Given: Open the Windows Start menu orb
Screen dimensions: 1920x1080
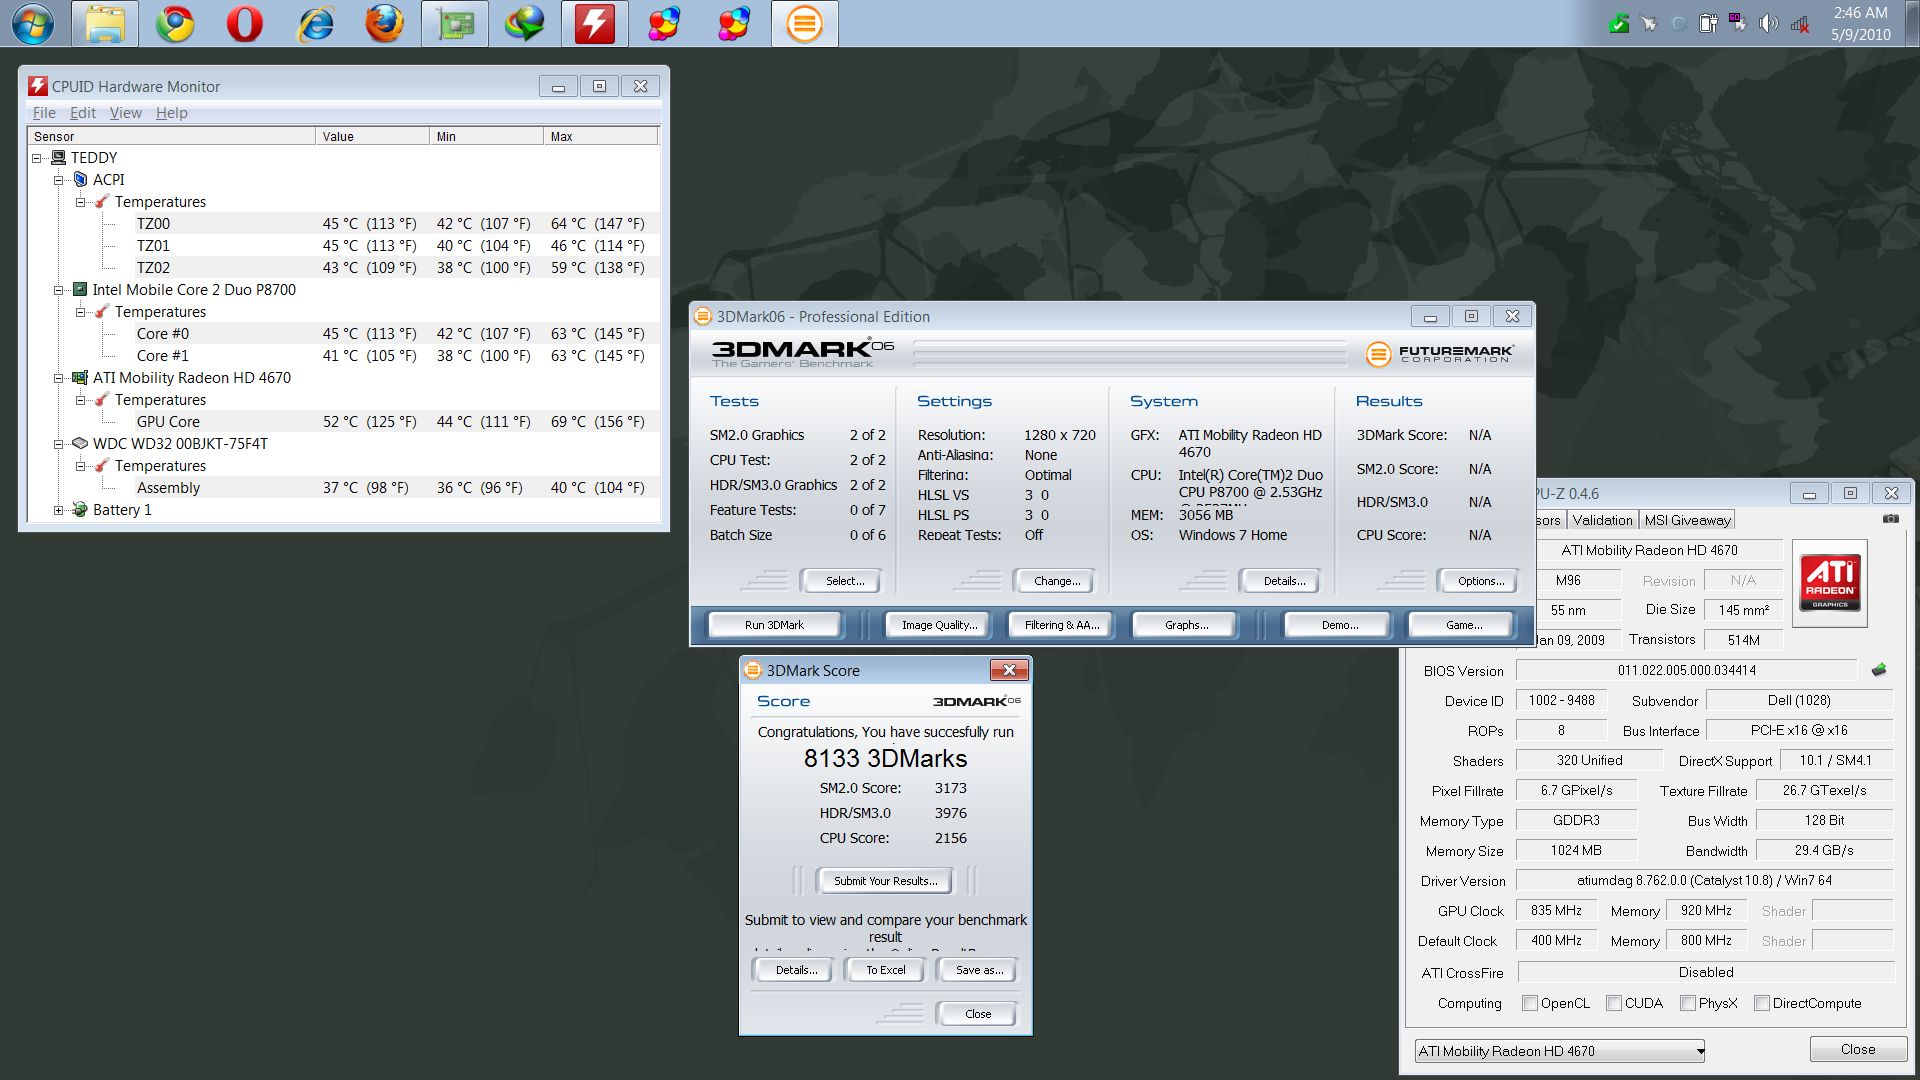Looking at the screenshot, I should click(32, 24).
